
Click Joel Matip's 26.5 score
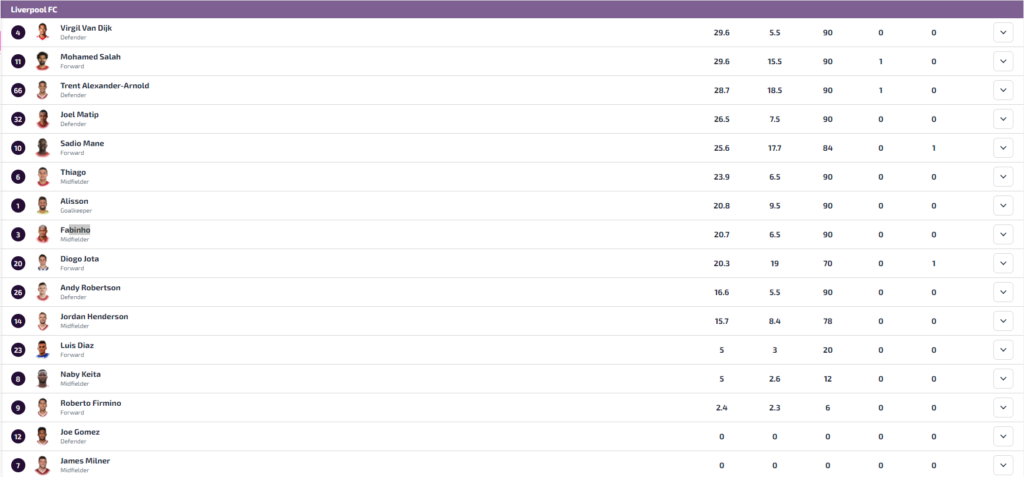[x=722, y=120]
